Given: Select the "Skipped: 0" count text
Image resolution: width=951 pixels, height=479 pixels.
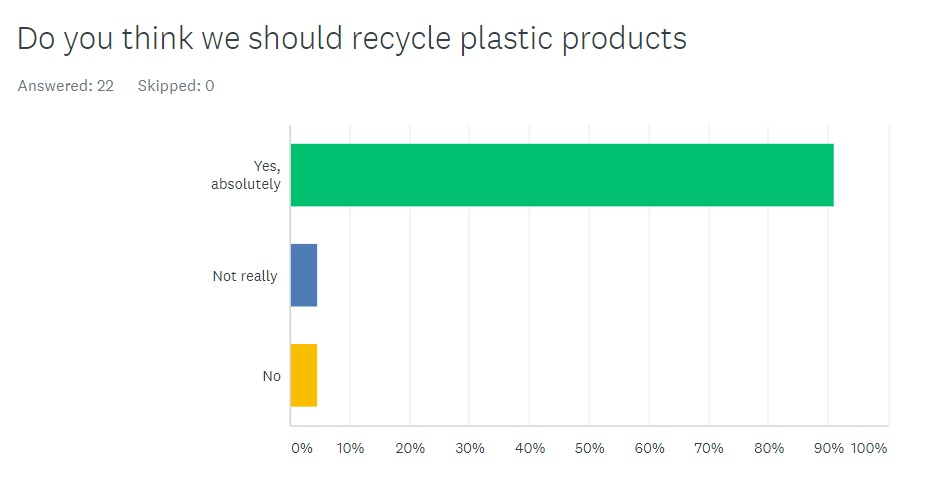Looking at the screenshot, I should (x=176, y=86).
